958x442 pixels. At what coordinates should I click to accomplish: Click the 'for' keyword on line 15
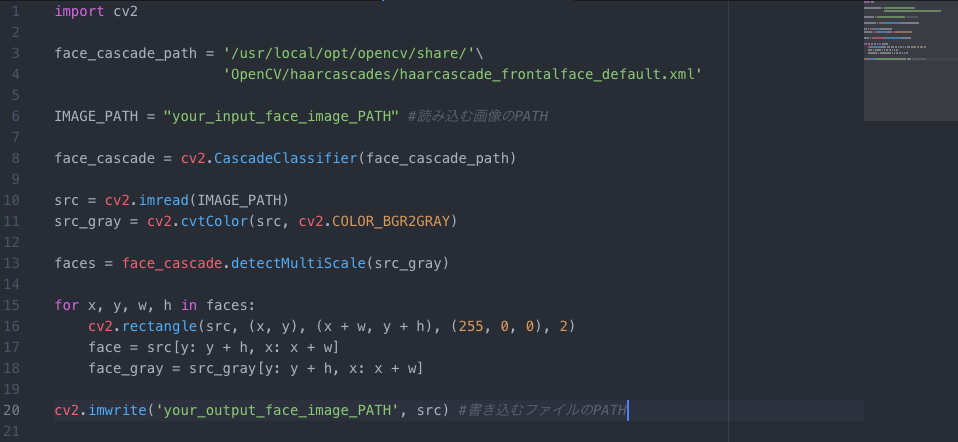tap(67, 305)
